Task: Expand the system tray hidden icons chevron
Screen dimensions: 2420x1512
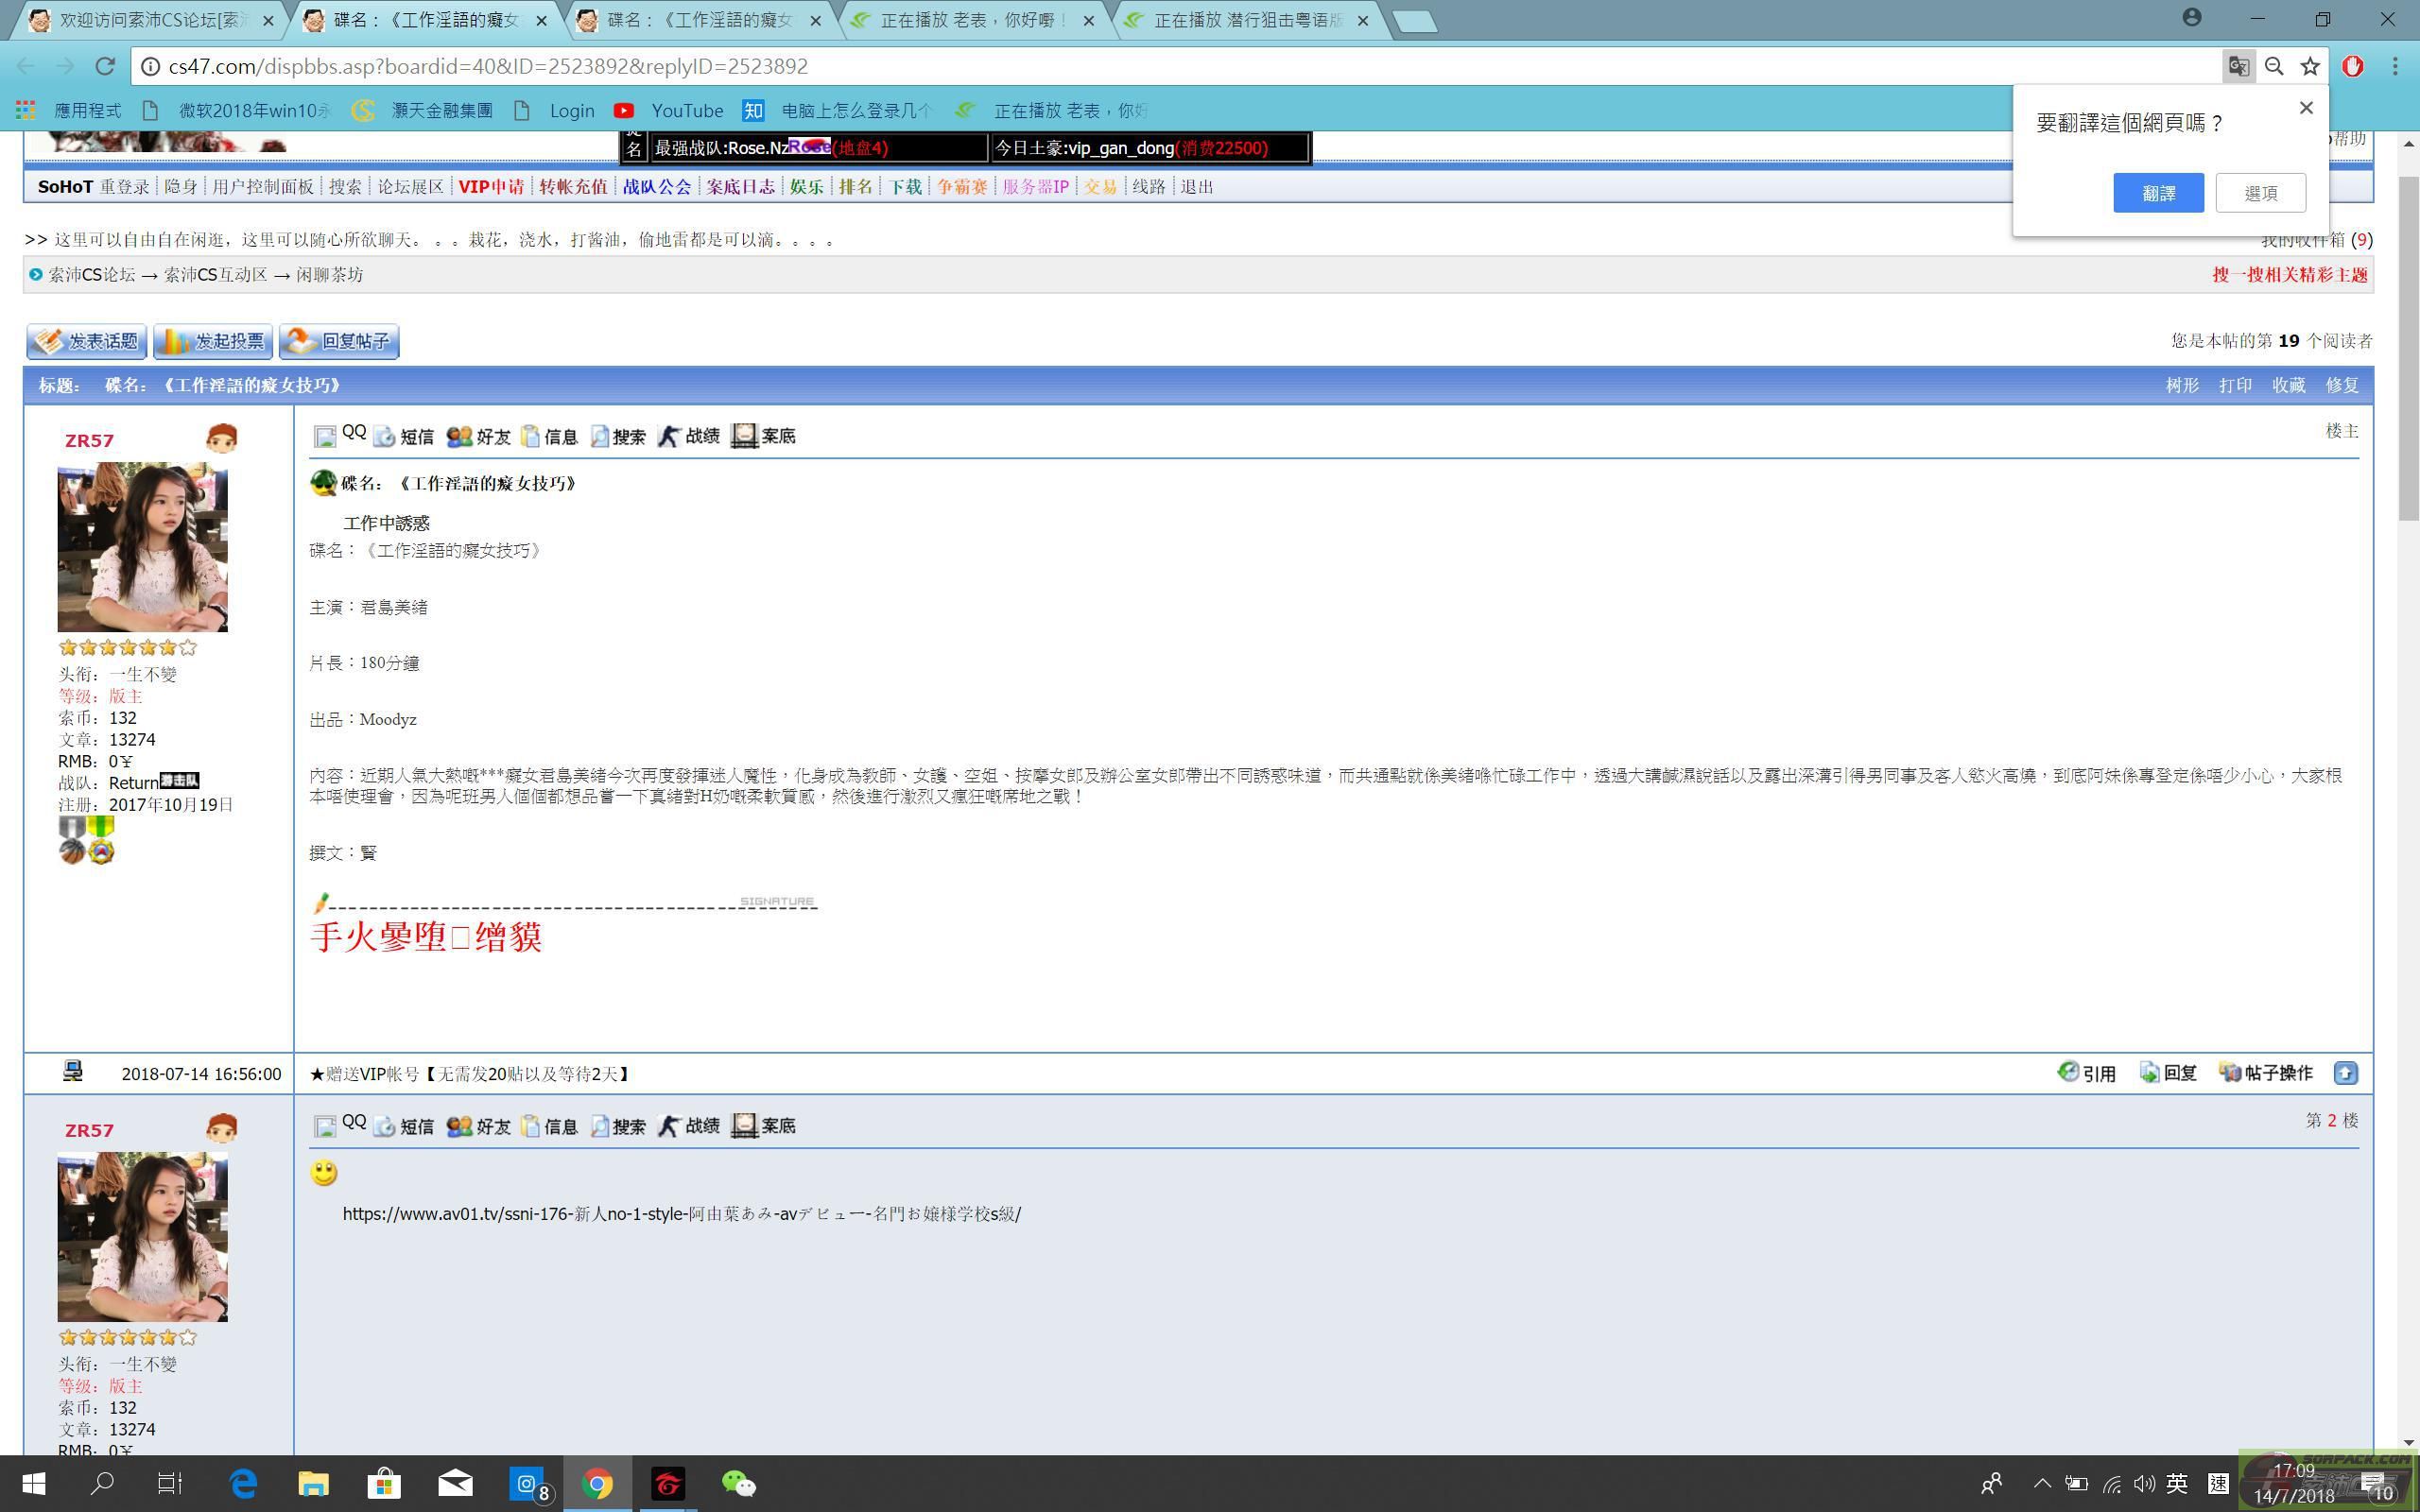Action: pos(2042,1484)
